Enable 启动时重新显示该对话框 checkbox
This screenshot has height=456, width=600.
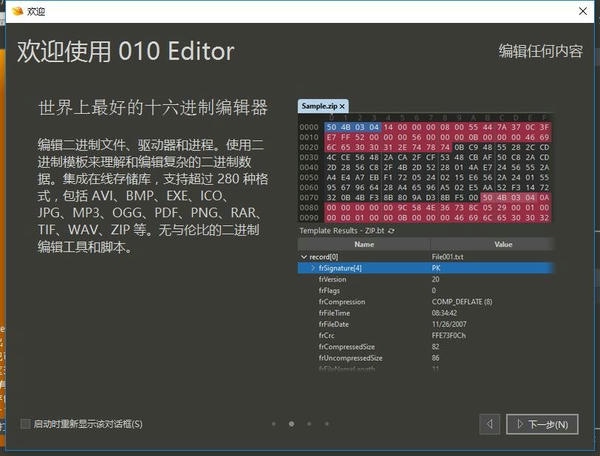[x=25, y=424]
